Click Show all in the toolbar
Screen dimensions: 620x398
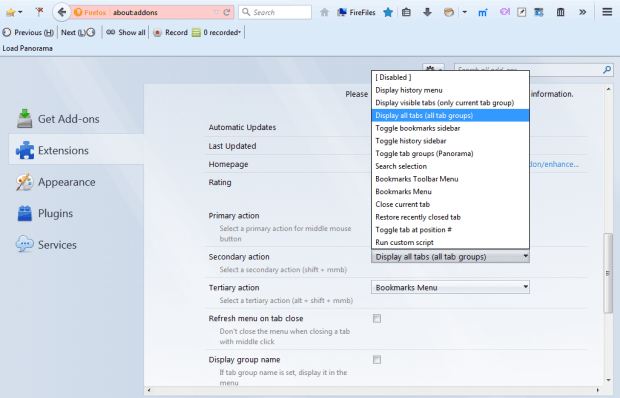click(x=126, y=32)
